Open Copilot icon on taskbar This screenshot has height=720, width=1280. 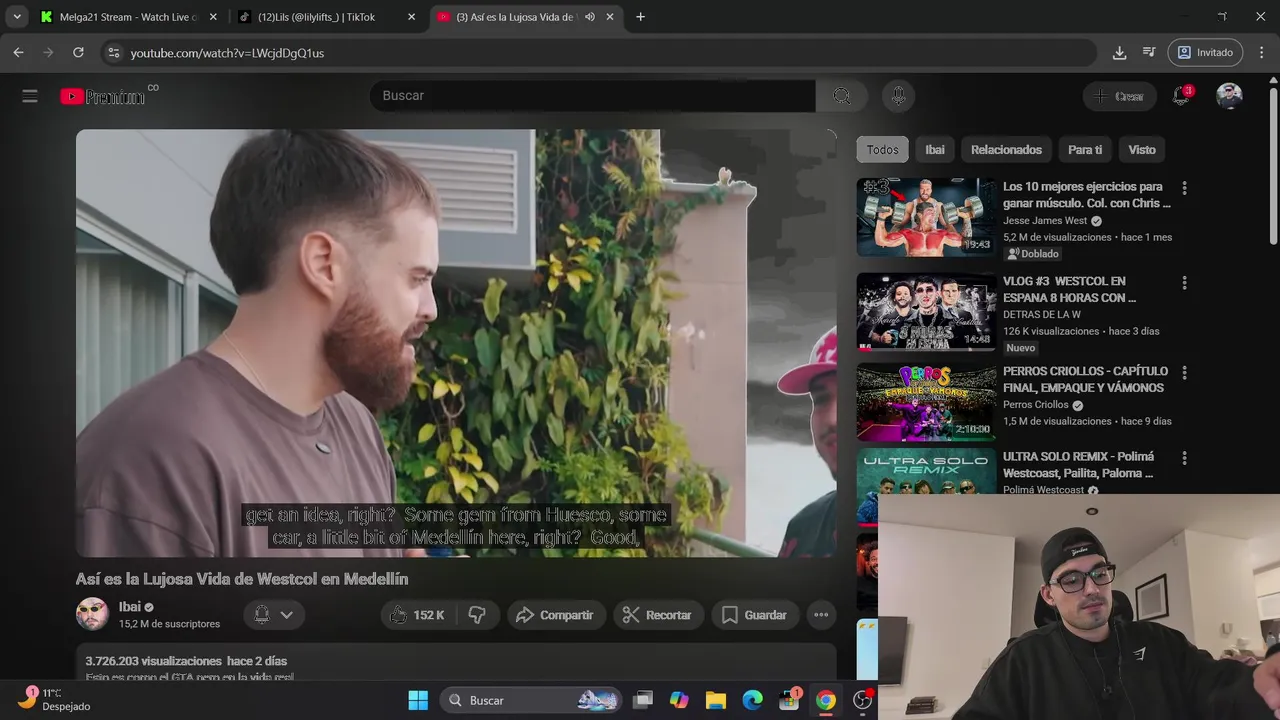point(679,700)
